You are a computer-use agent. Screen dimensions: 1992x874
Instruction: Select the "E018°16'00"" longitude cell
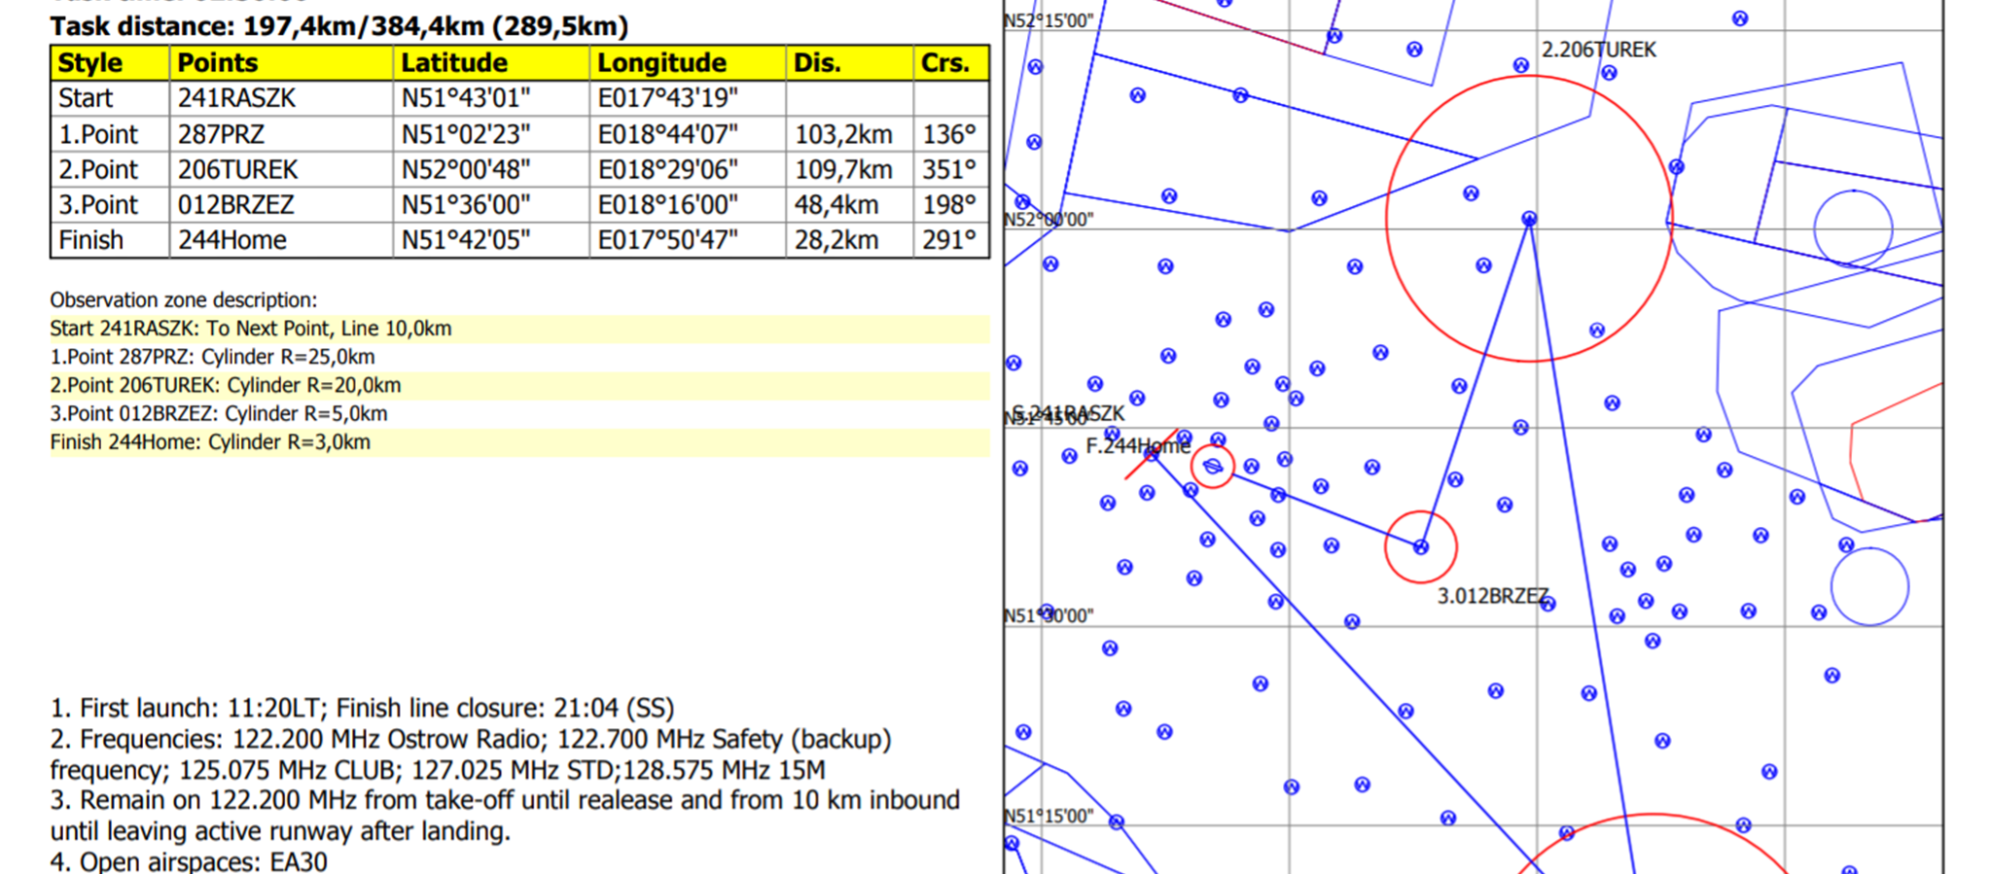(x=667, y=205)
